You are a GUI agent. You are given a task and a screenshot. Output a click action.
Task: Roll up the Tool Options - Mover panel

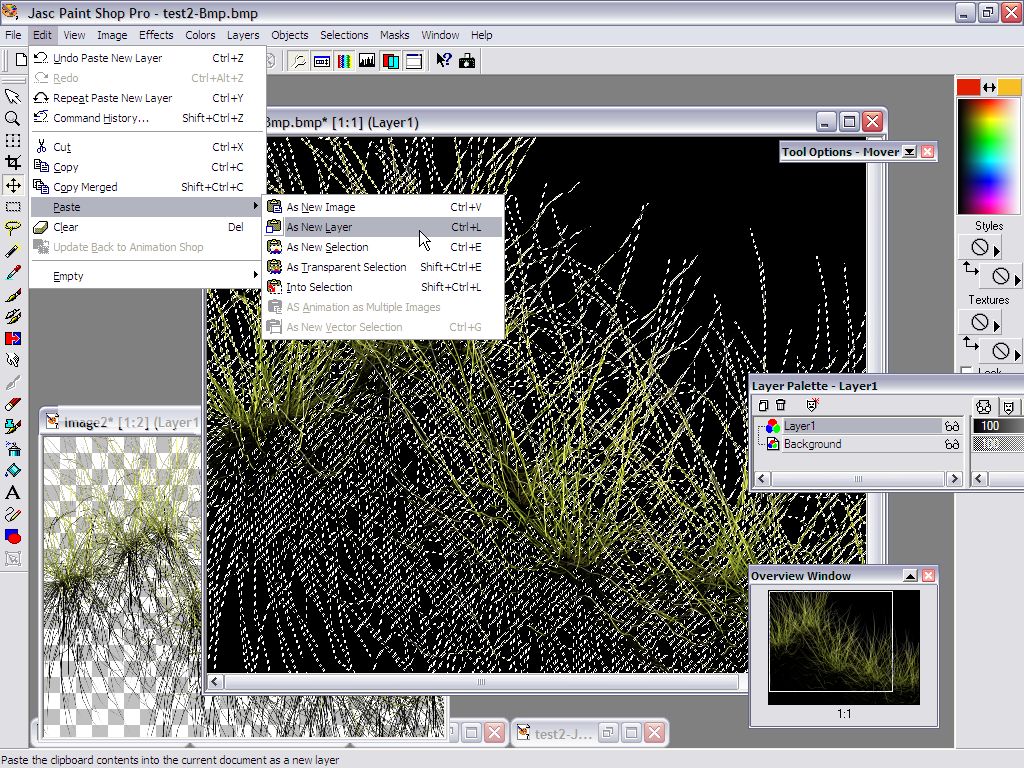(x=909, y=152)
